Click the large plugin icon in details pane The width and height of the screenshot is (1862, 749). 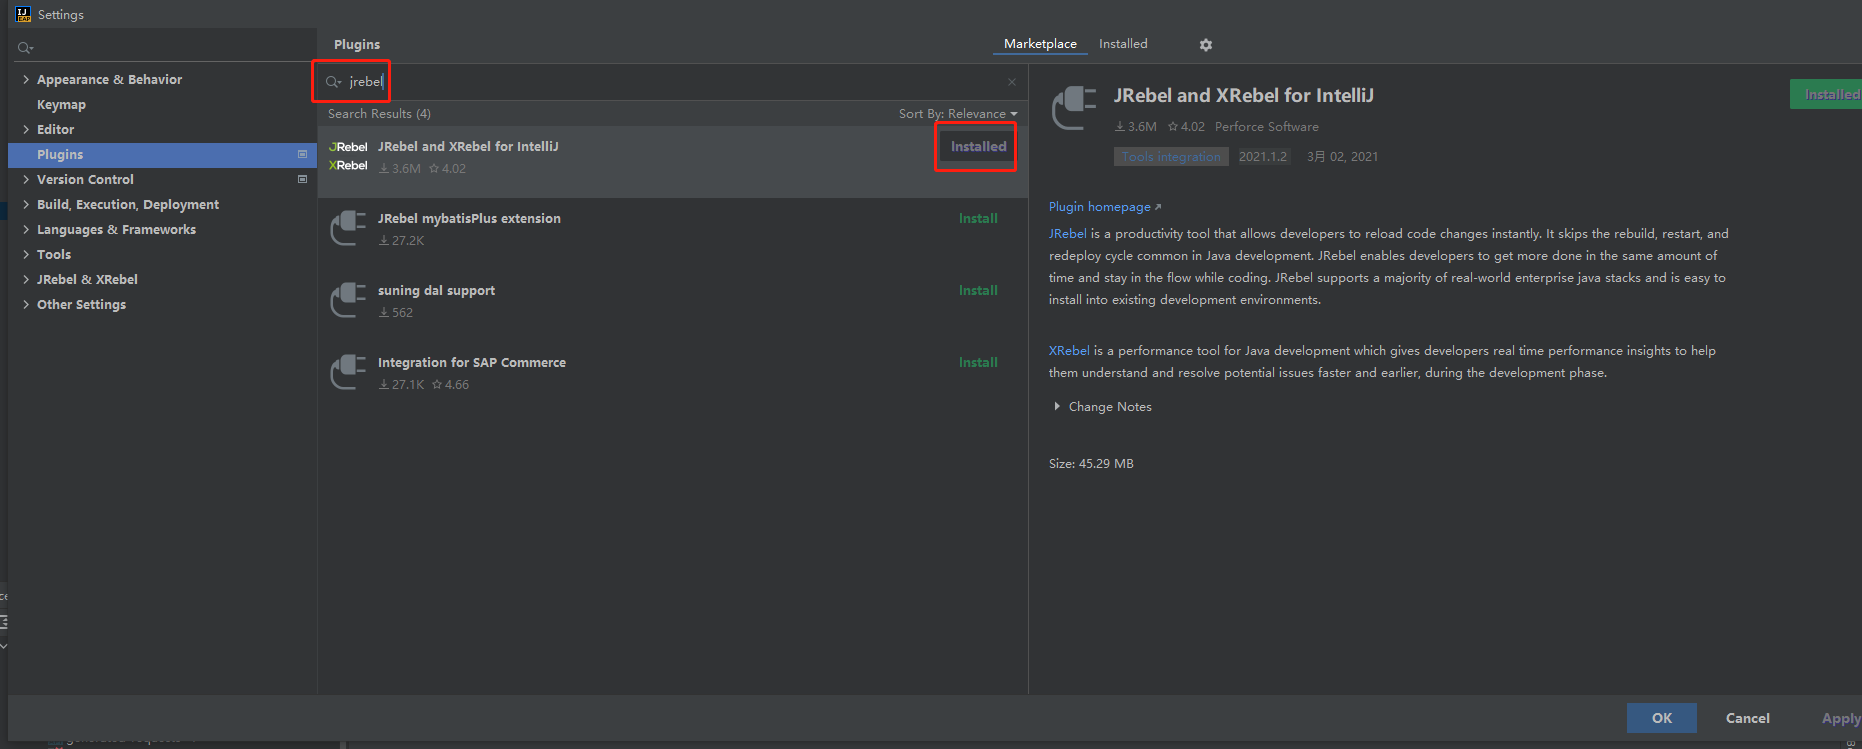(x=1074, y=108)
